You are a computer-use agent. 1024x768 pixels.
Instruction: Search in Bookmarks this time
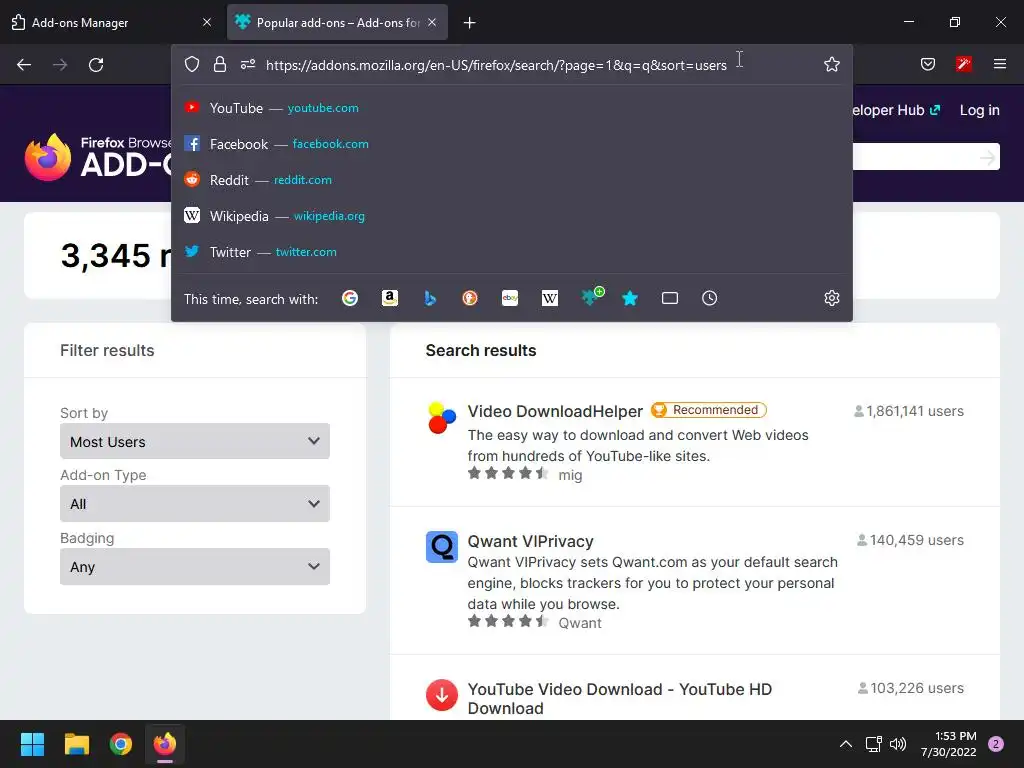pyautogui.click(x=630, y=298)
